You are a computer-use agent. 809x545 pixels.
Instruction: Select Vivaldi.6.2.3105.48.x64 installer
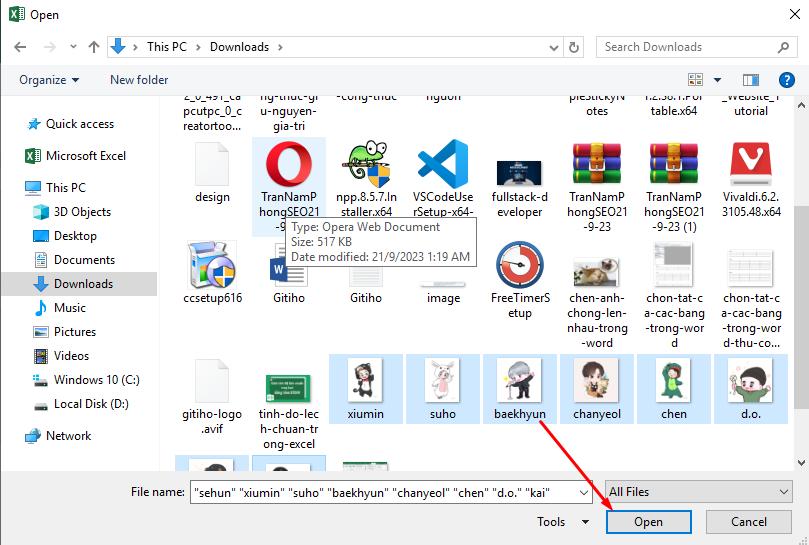[x=751, y=179]
